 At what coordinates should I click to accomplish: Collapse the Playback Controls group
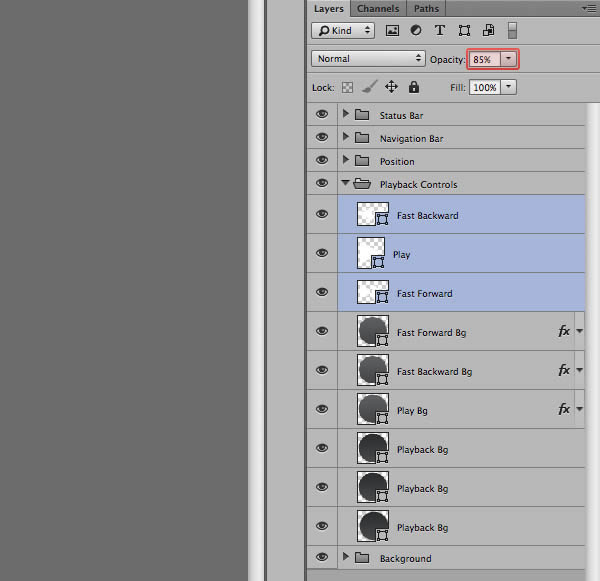(x=346, y=183)
